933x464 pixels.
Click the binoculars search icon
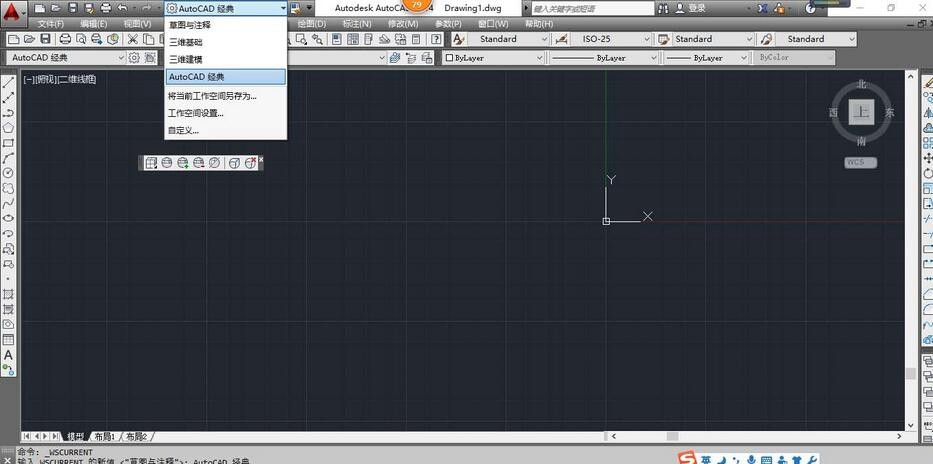pyautogui.click(x=663, y=8)
